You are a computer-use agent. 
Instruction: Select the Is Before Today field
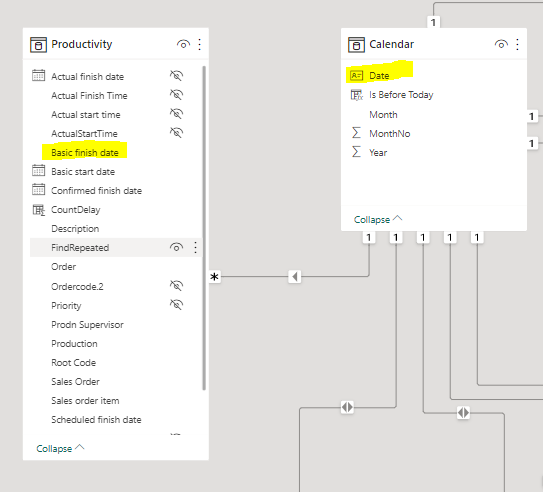click(x=401, y=95)
